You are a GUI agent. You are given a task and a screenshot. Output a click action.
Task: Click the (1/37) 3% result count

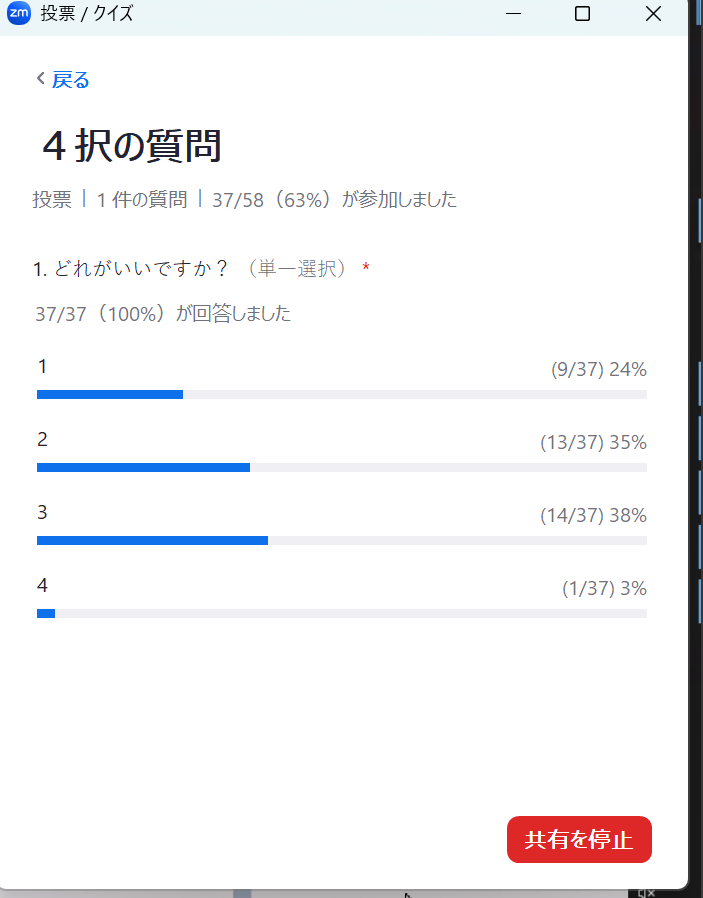click(604, 588)
